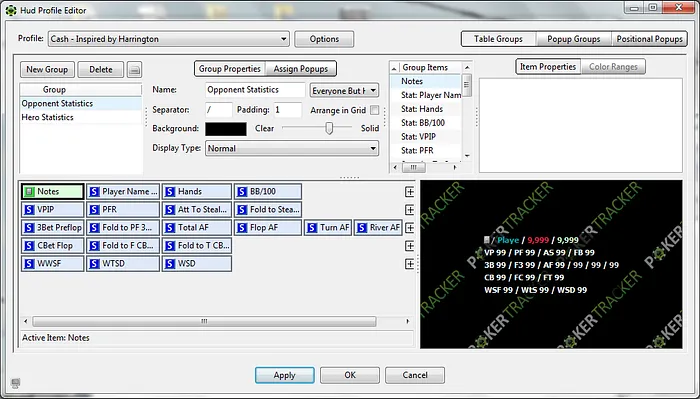Viewport: 700px width, 399px height.
Task: Select the Player Name stat icon
Action: click(94, 191)
